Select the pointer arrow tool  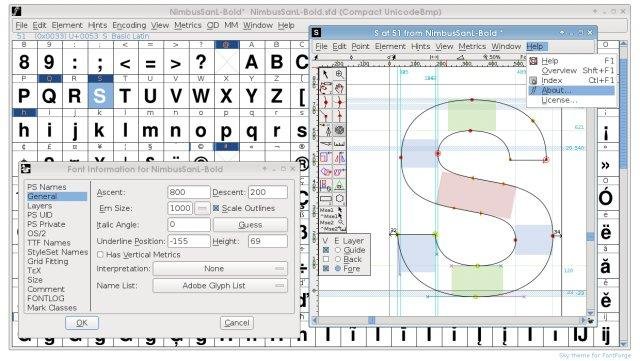(326, 74)
